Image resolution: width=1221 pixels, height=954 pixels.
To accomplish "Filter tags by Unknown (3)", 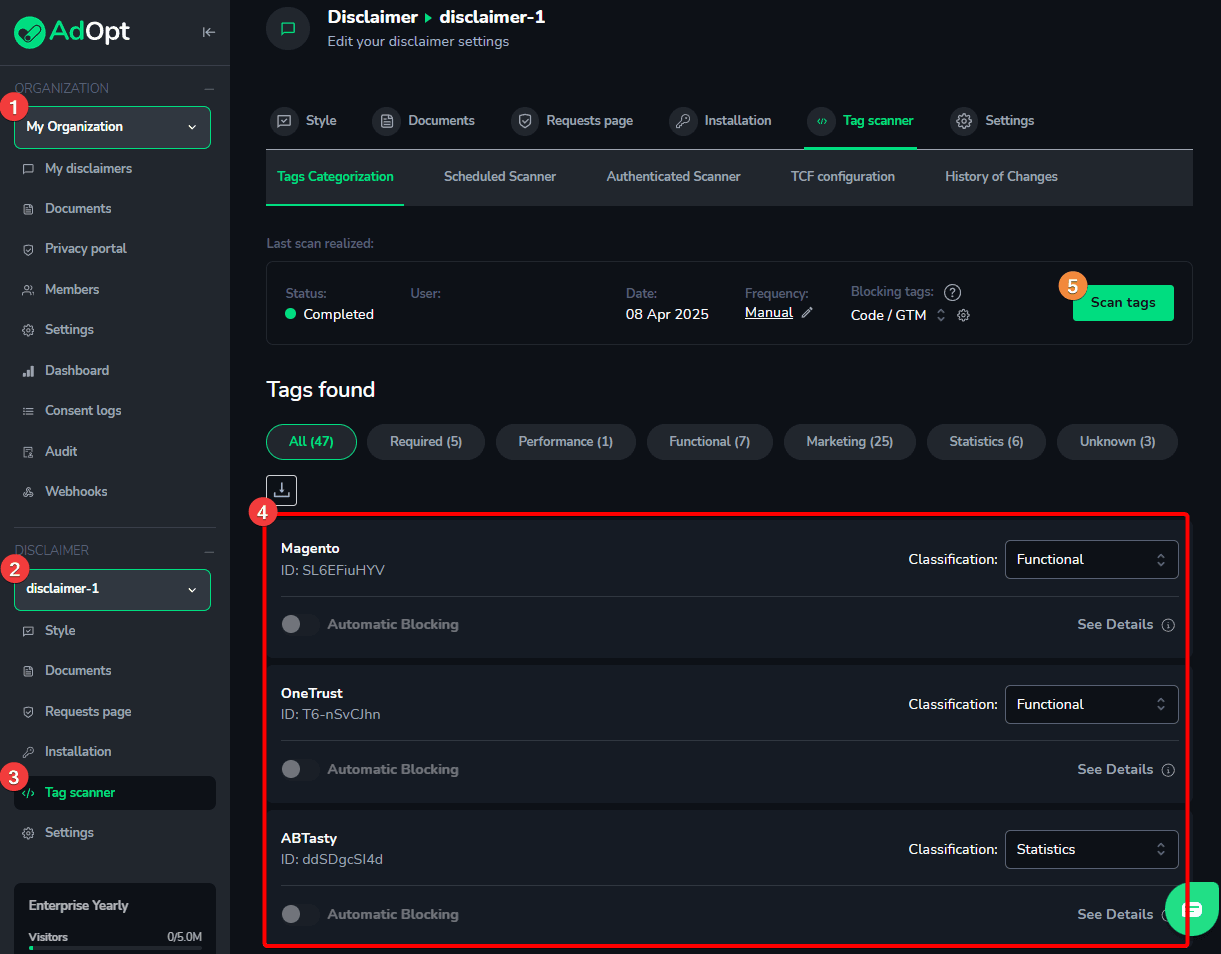I will coord(1117,442).
